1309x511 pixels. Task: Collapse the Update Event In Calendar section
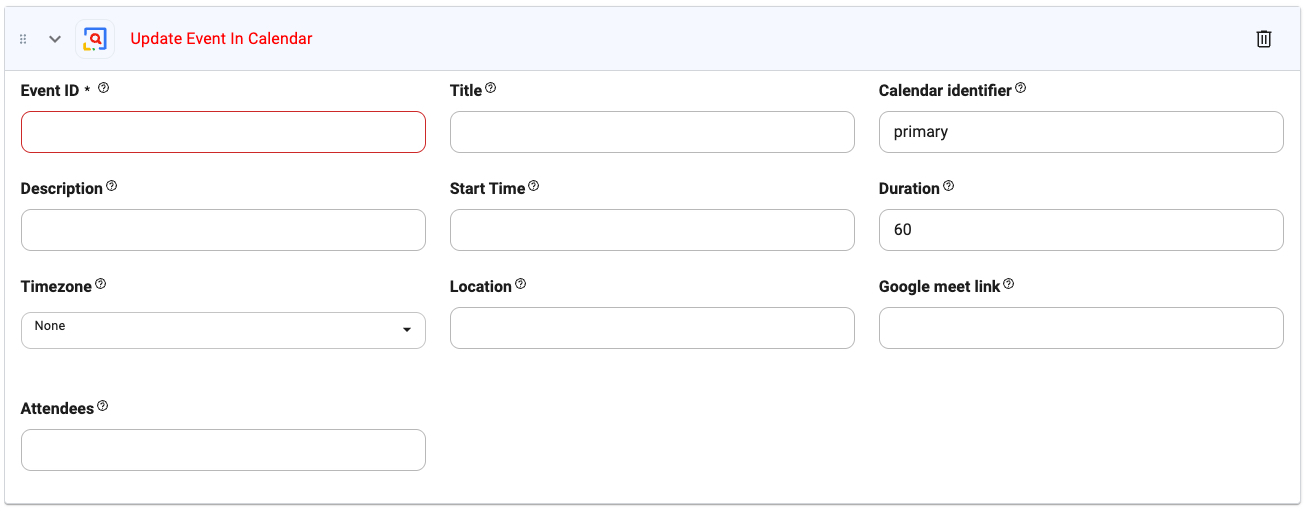pos(55,39)
